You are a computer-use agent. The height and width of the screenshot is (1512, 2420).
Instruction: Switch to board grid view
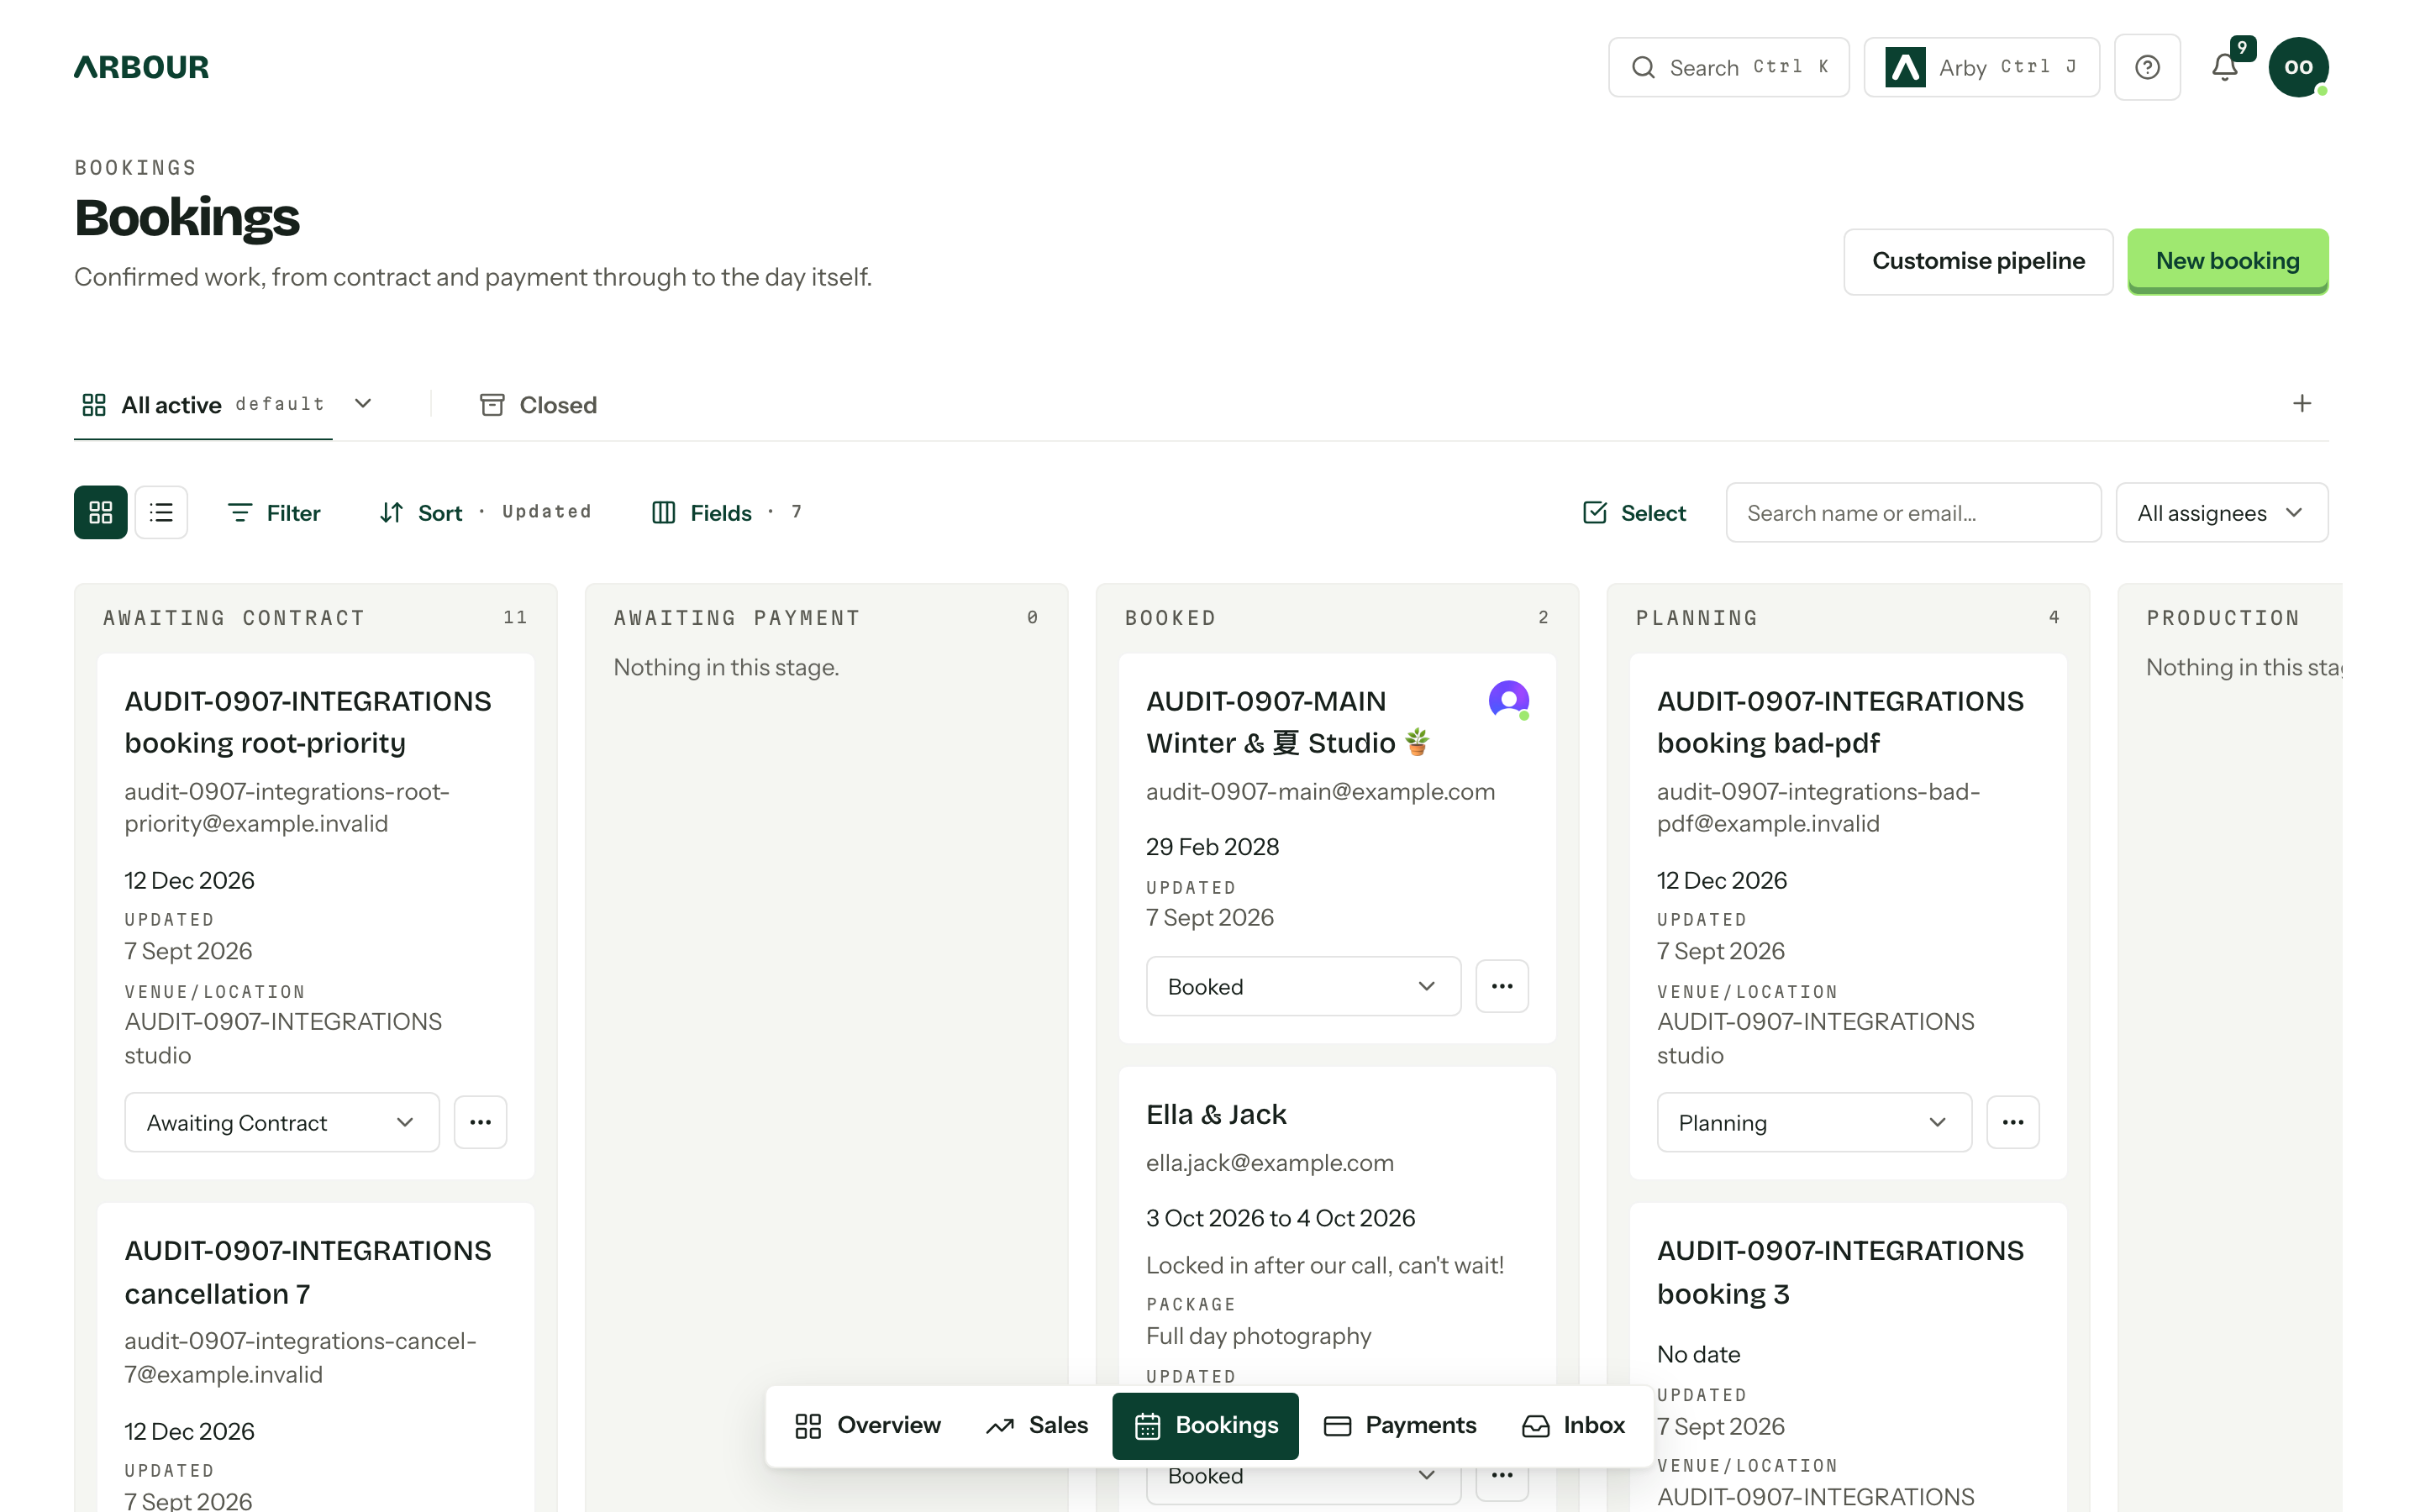pyautogui.click(x=101, y=512)
